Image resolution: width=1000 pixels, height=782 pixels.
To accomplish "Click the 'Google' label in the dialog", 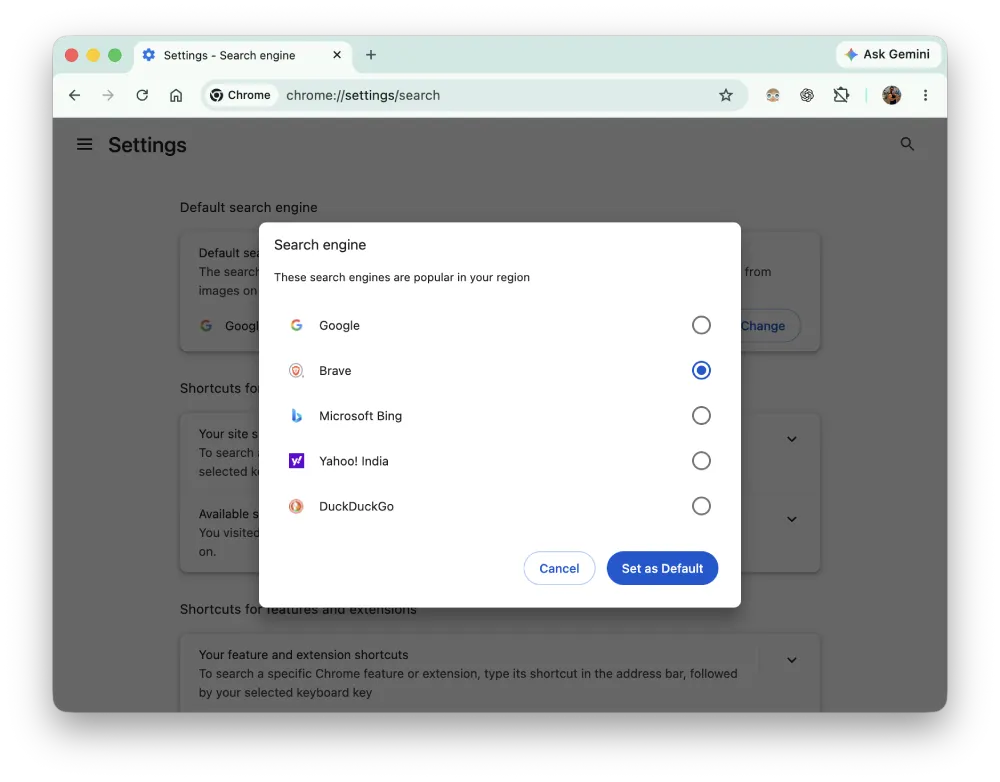I will pyautogui.click(x=339, y=325).
